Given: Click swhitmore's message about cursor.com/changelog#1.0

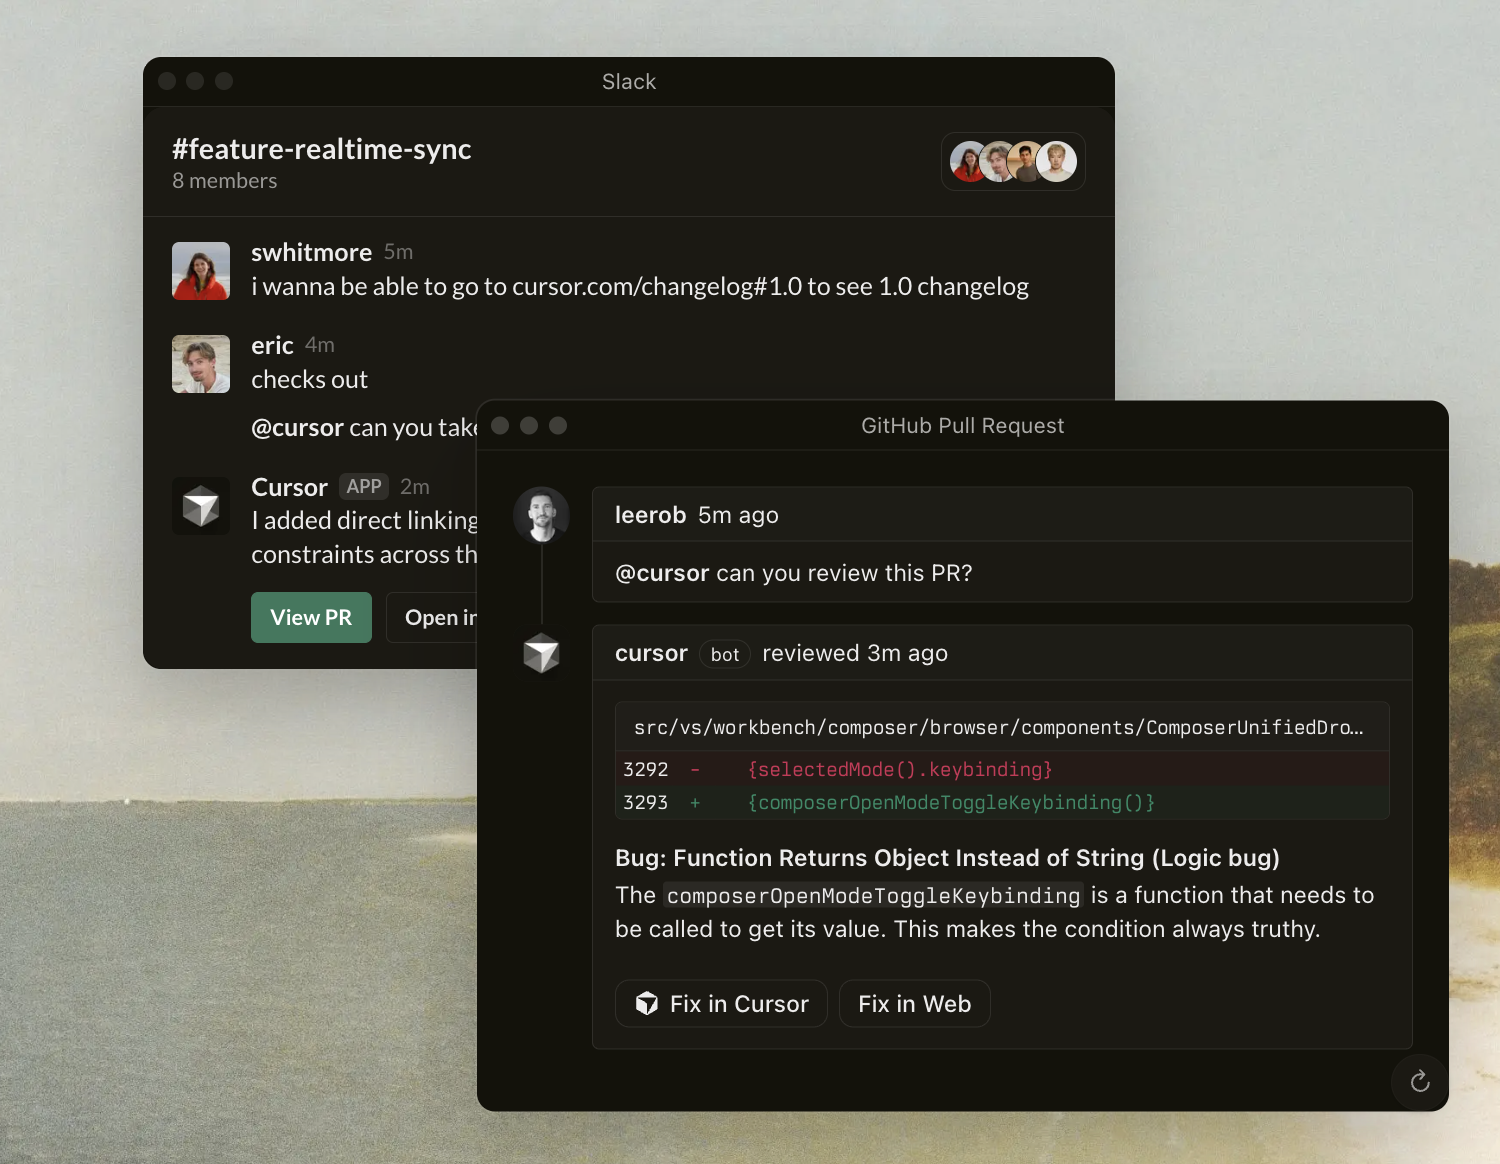Looking at the screenshot, I should click(640, 287).
